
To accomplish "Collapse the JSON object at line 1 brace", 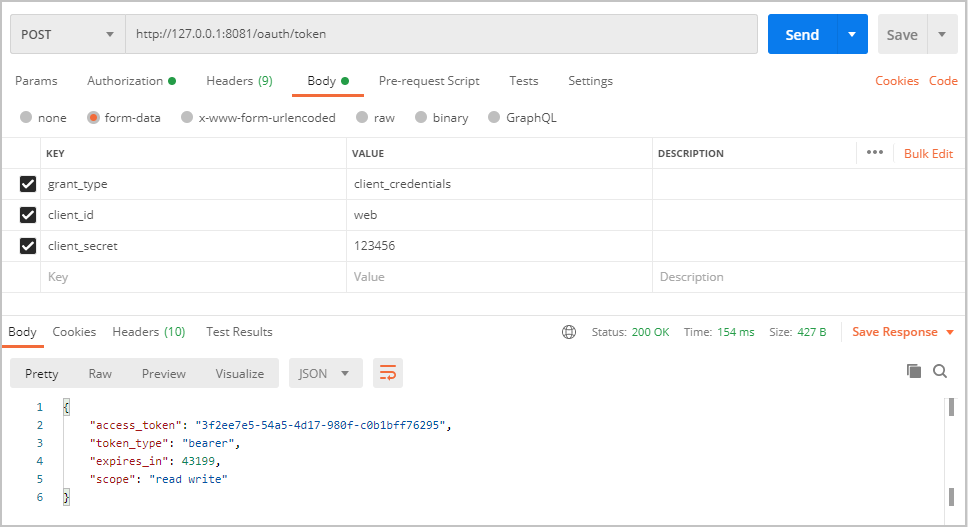I will coord(66,407).
